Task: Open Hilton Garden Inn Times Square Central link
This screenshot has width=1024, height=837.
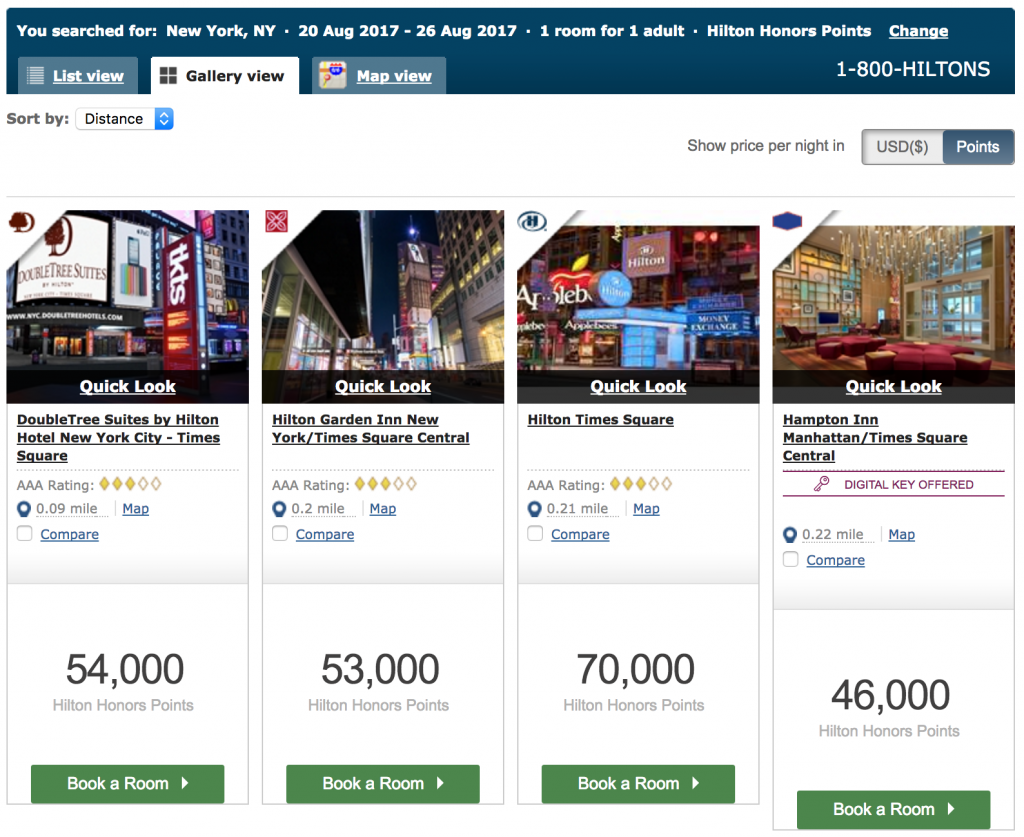Action: (x=370, y=428)
